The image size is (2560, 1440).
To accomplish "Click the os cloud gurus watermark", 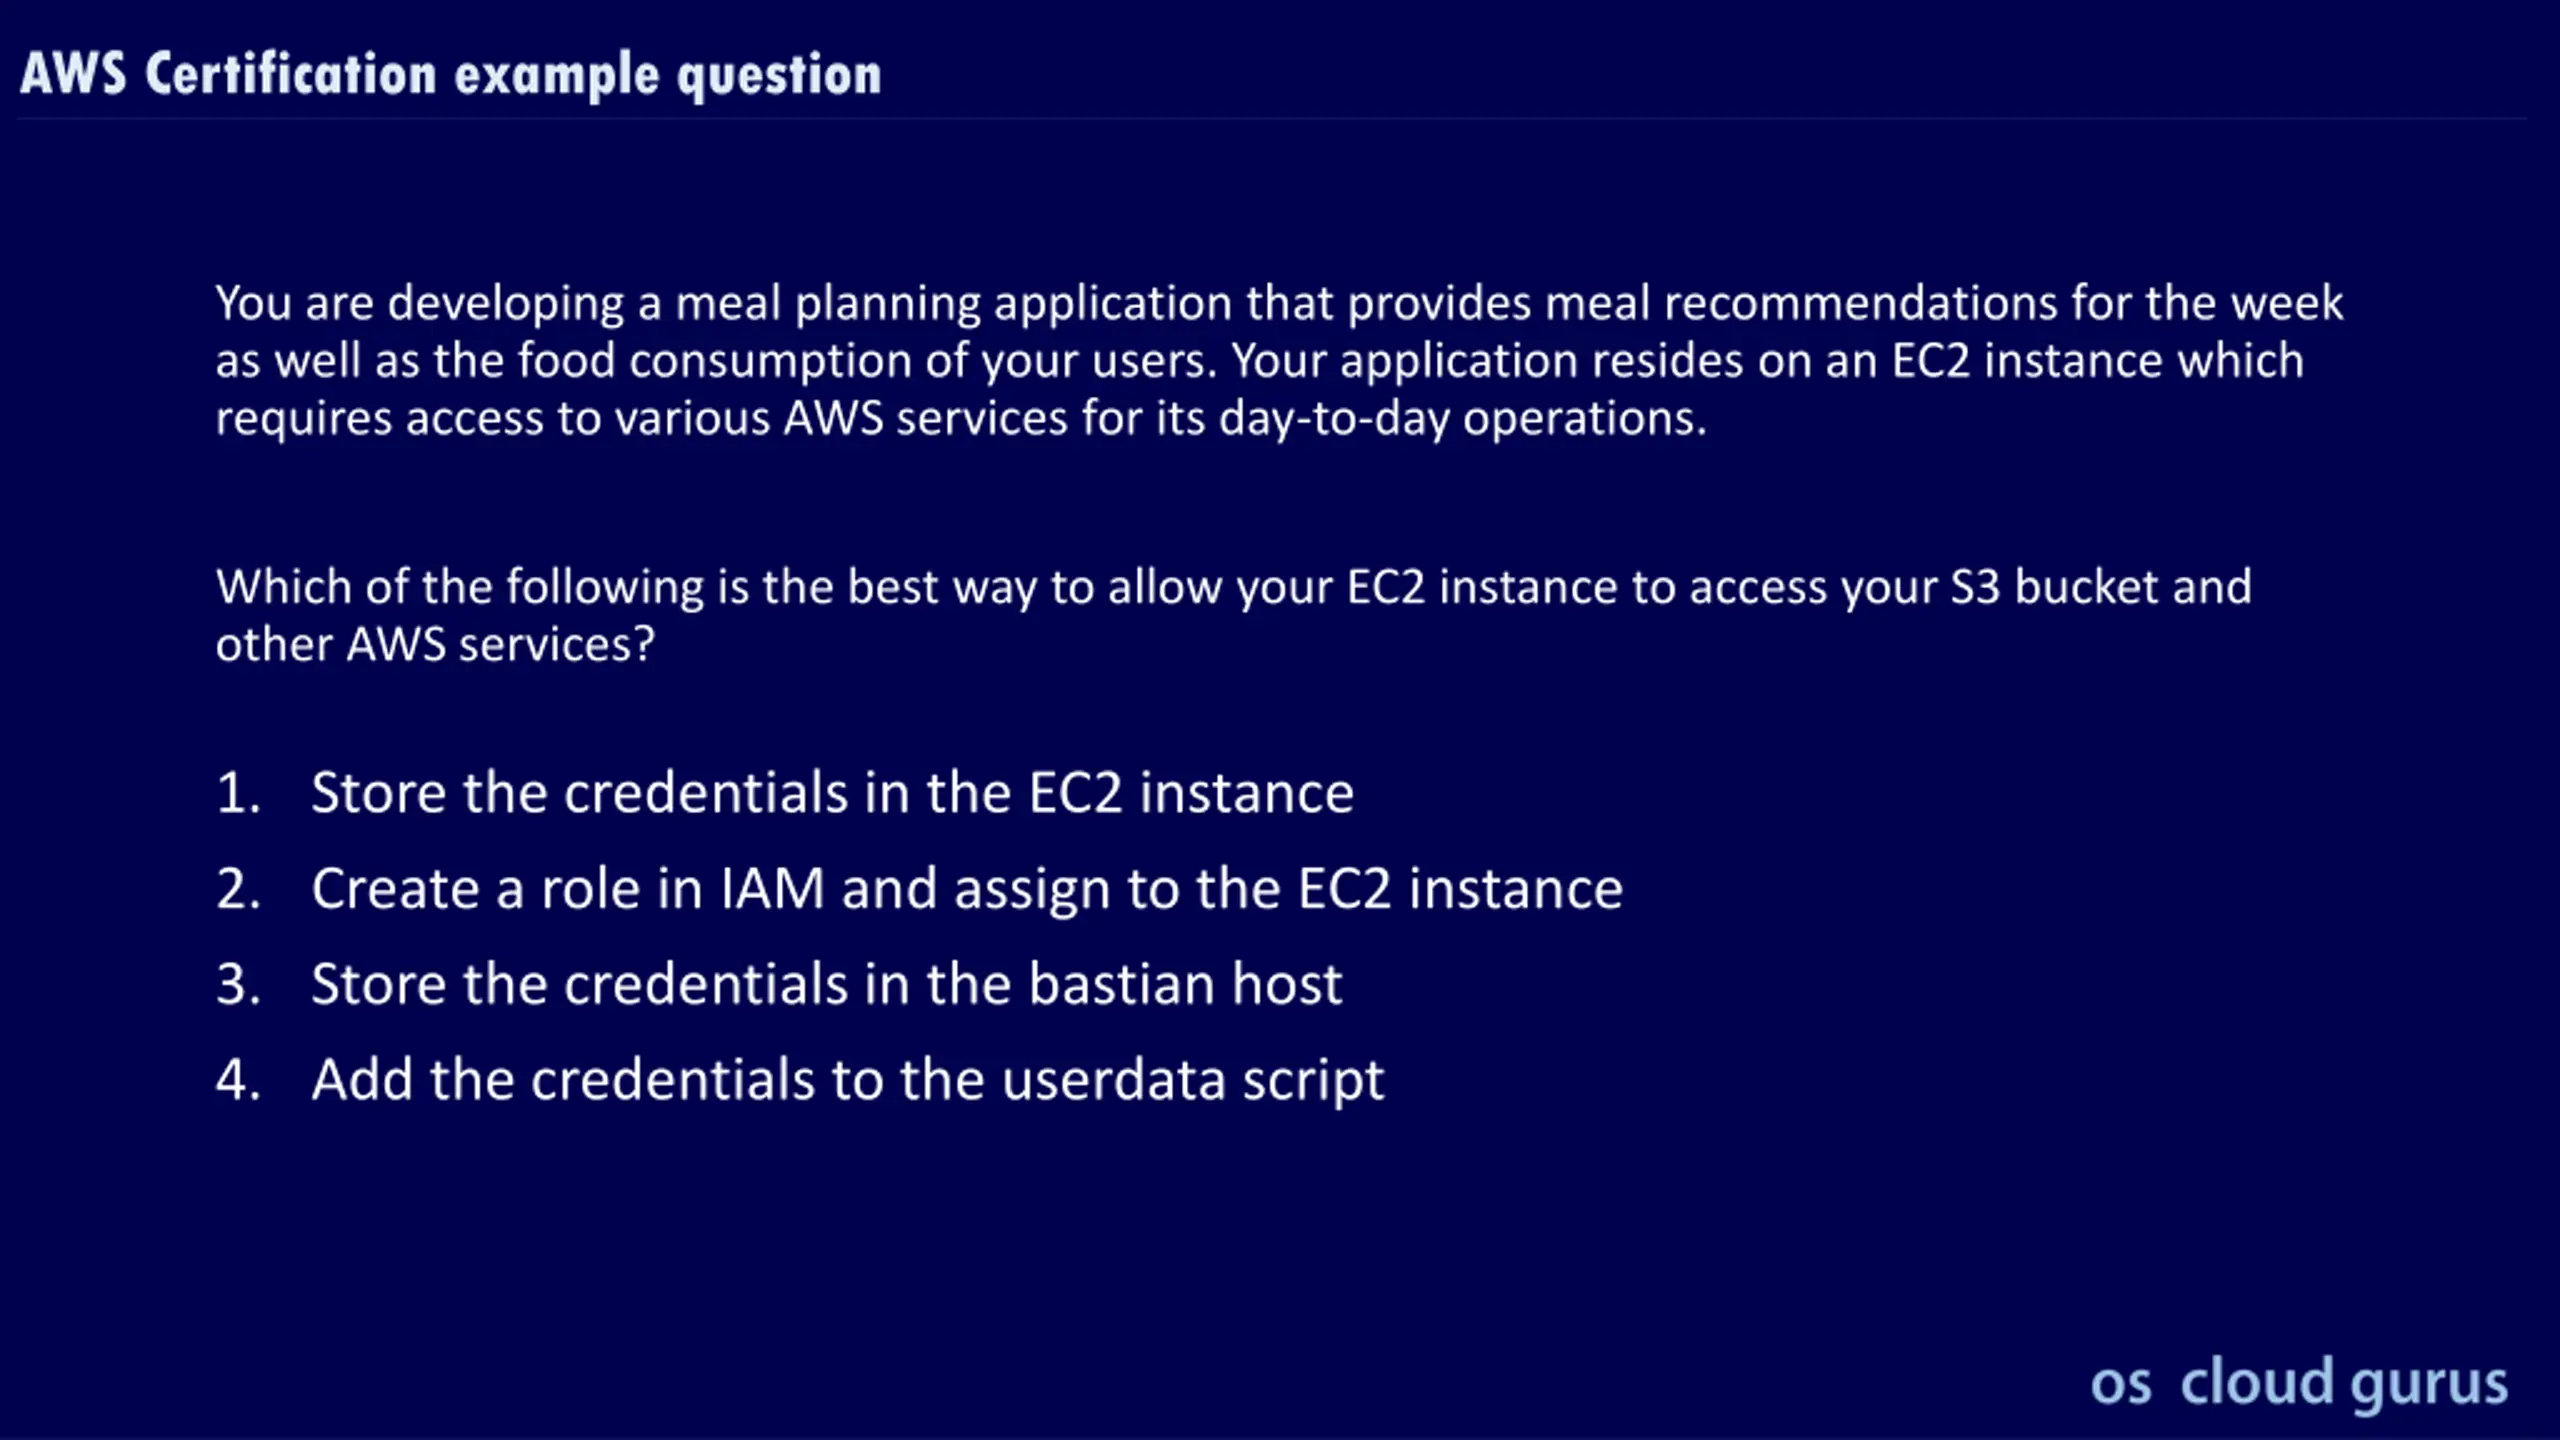I will pyautogui.click(x=2299, y=1384).
